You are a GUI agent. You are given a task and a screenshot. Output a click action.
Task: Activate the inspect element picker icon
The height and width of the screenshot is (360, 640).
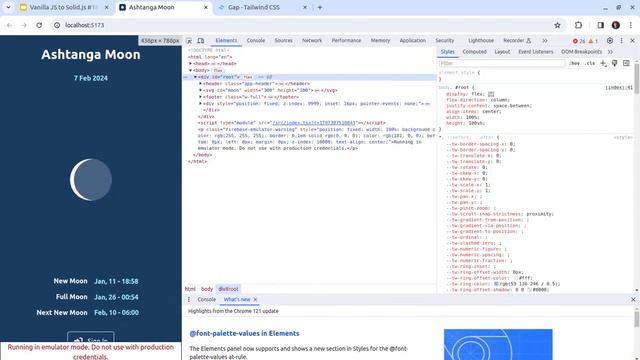[x=189, y=41]
